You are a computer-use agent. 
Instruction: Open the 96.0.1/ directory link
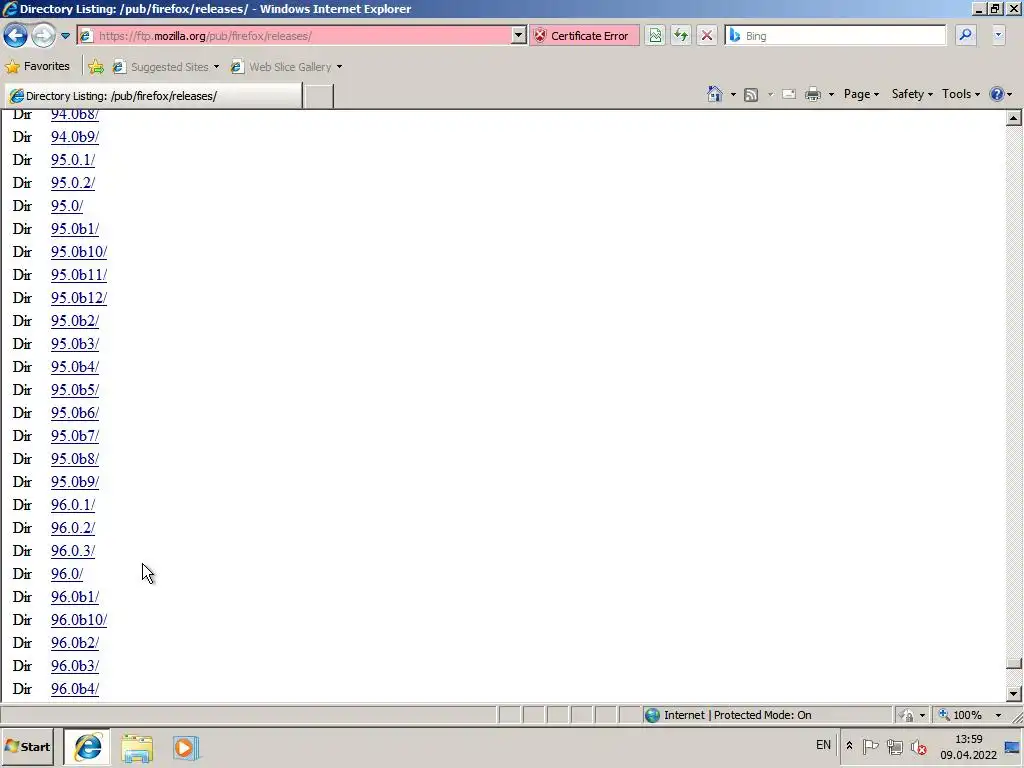(73, 505)
